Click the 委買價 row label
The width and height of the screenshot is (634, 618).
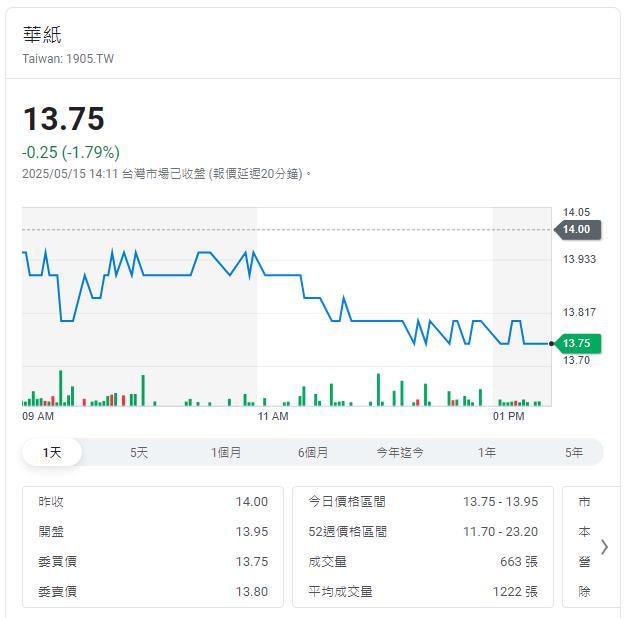57,562
